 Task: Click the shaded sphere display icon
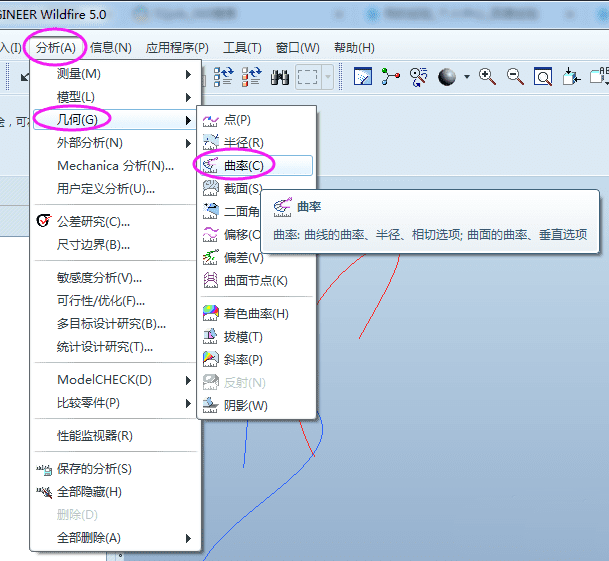point(447,77)
